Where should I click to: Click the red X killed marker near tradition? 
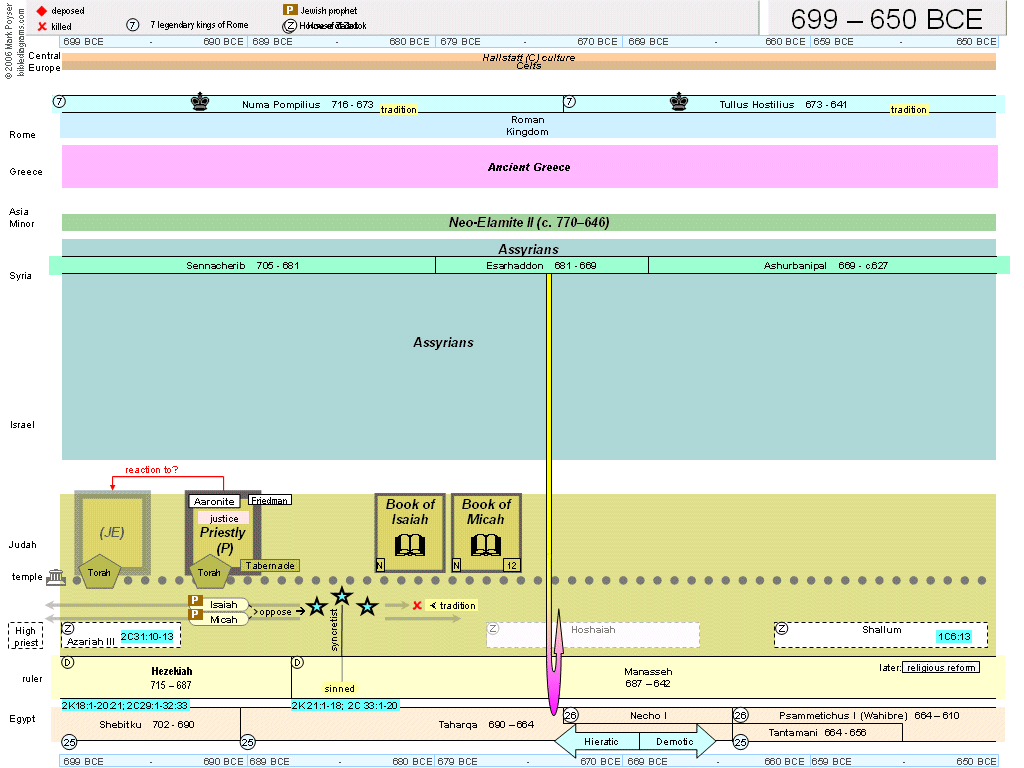pos(417,605)
